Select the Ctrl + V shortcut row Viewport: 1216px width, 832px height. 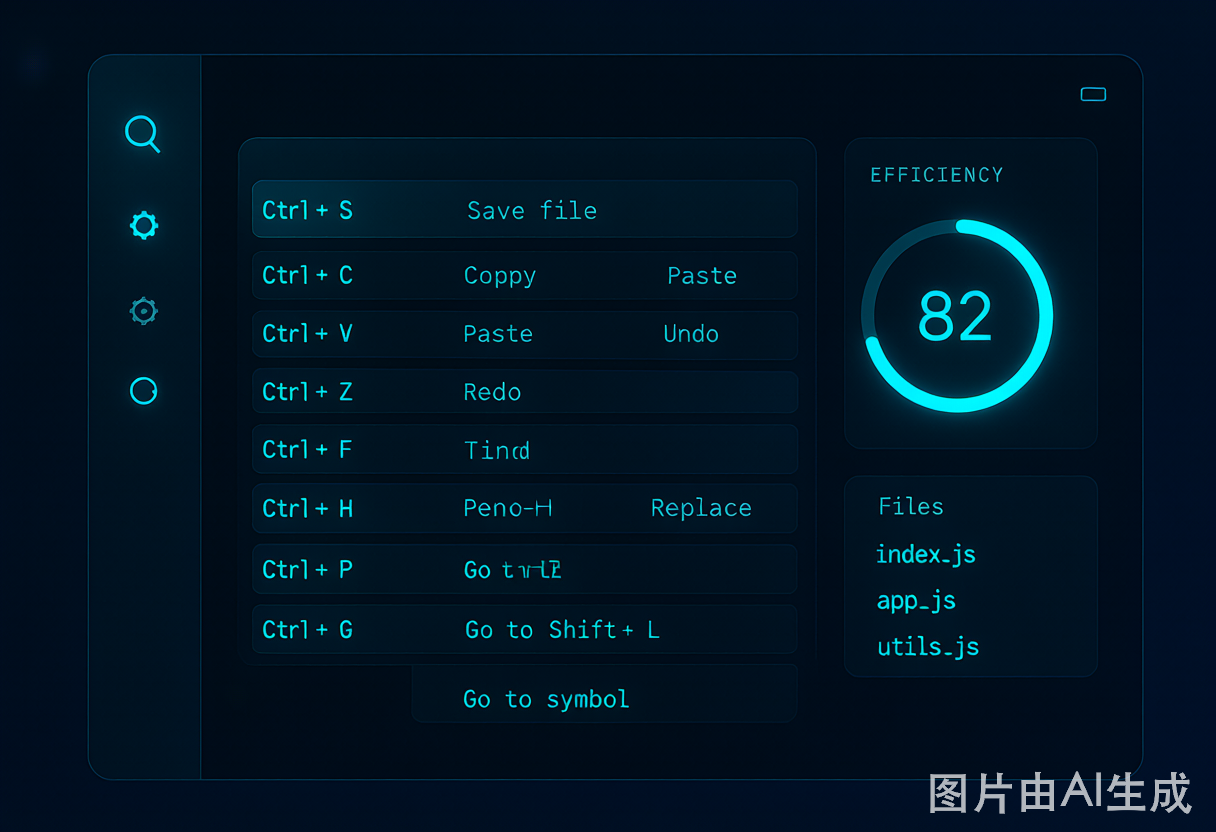click(525, 334)
